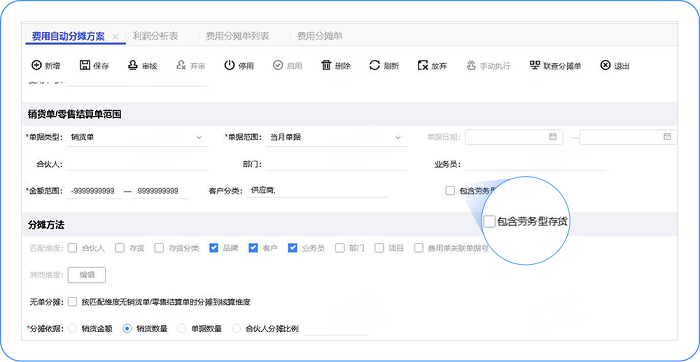Click the 新增 (add) toolbar icon
The height and width of the screenshot is (362, 700).
36,66
